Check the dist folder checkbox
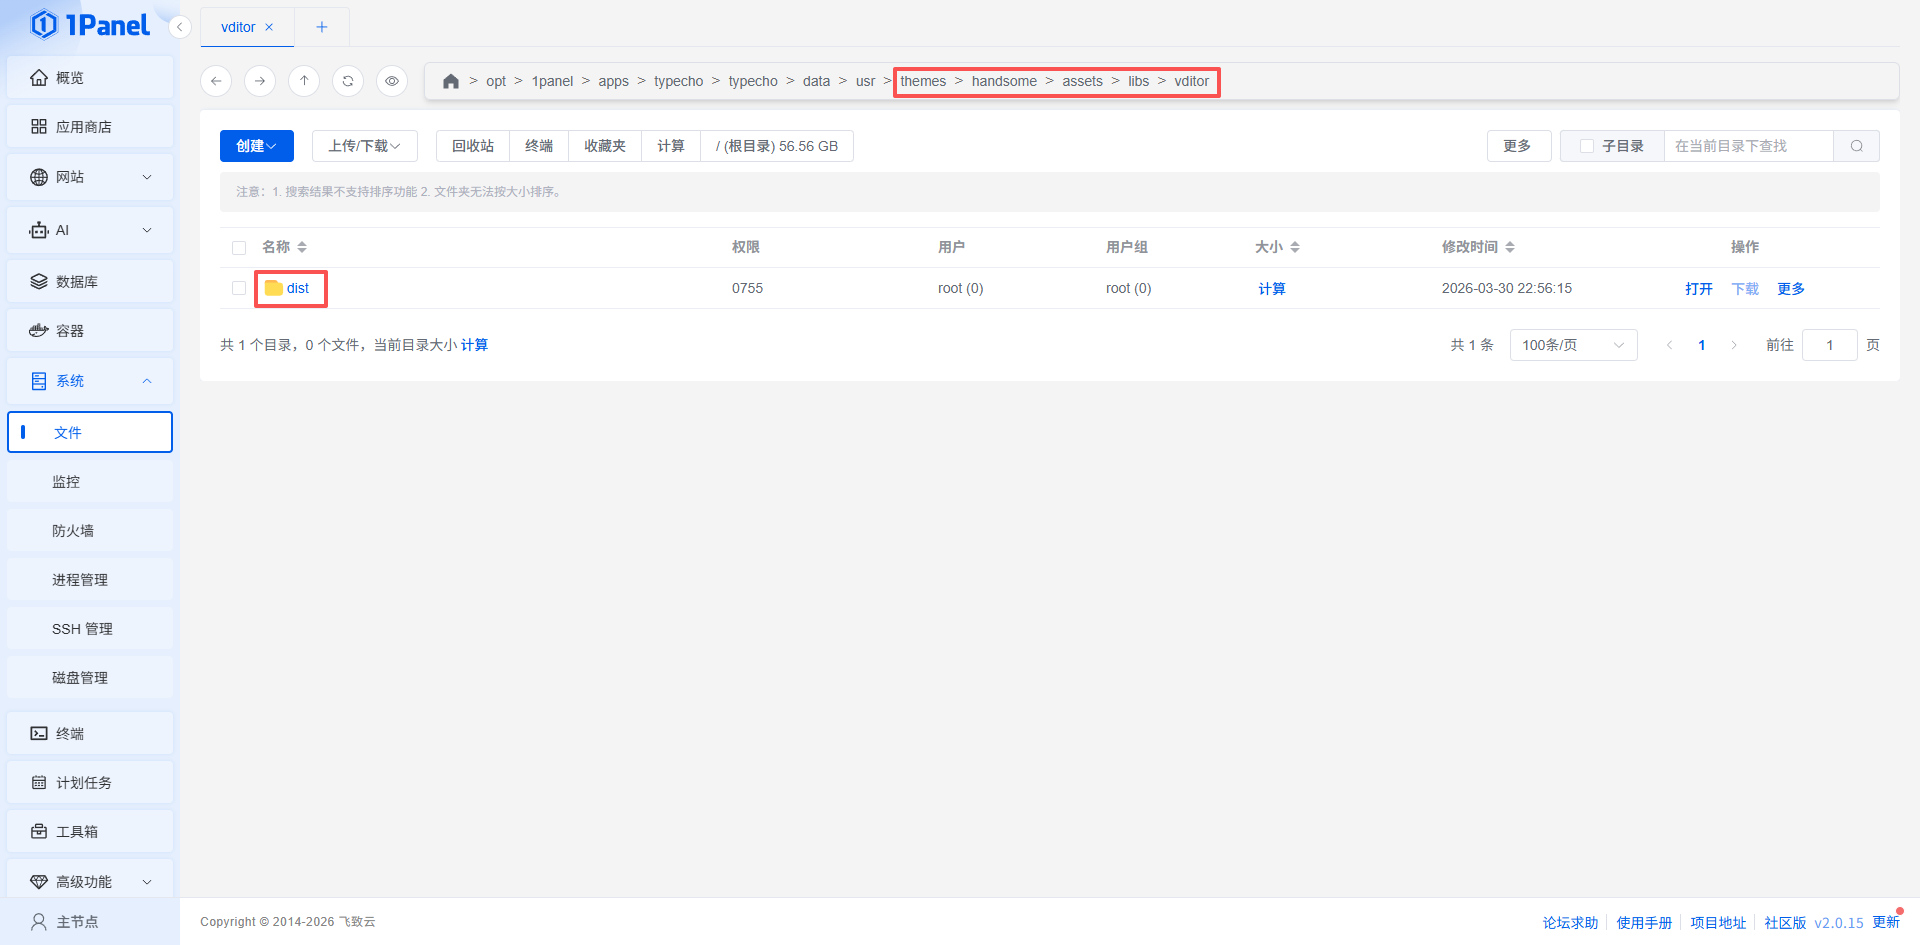The image size is (1920, 945). click(x=239, y=288)
